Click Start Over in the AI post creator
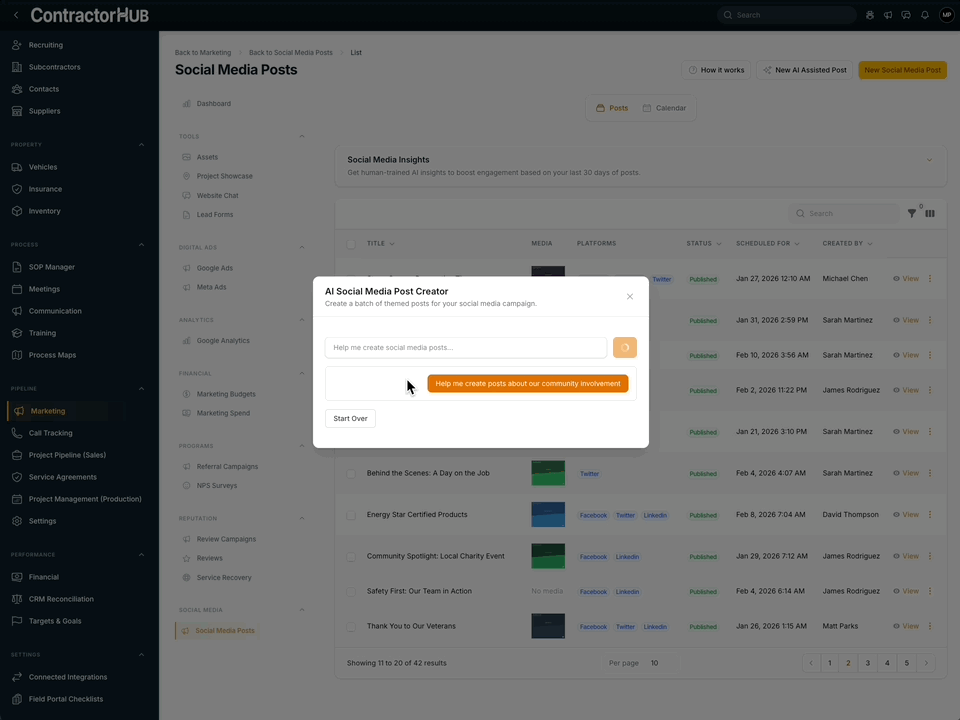 (x=350, y=418)
